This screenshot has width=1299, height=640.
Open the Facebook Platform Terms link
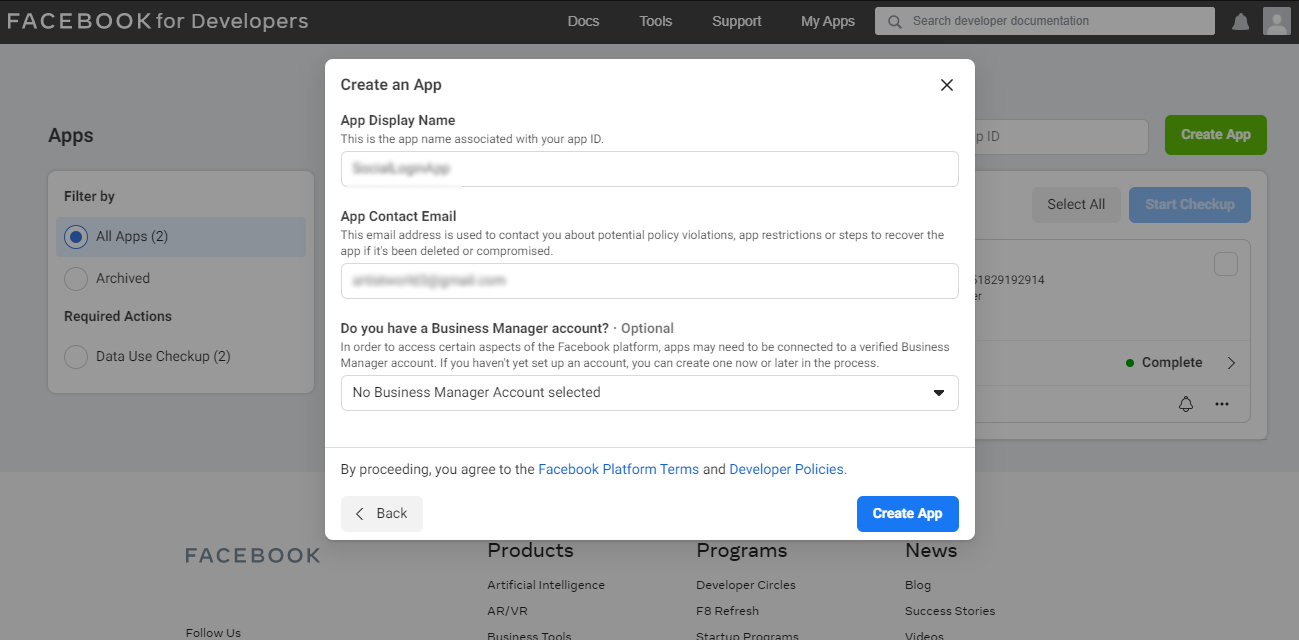click(619, 469)
